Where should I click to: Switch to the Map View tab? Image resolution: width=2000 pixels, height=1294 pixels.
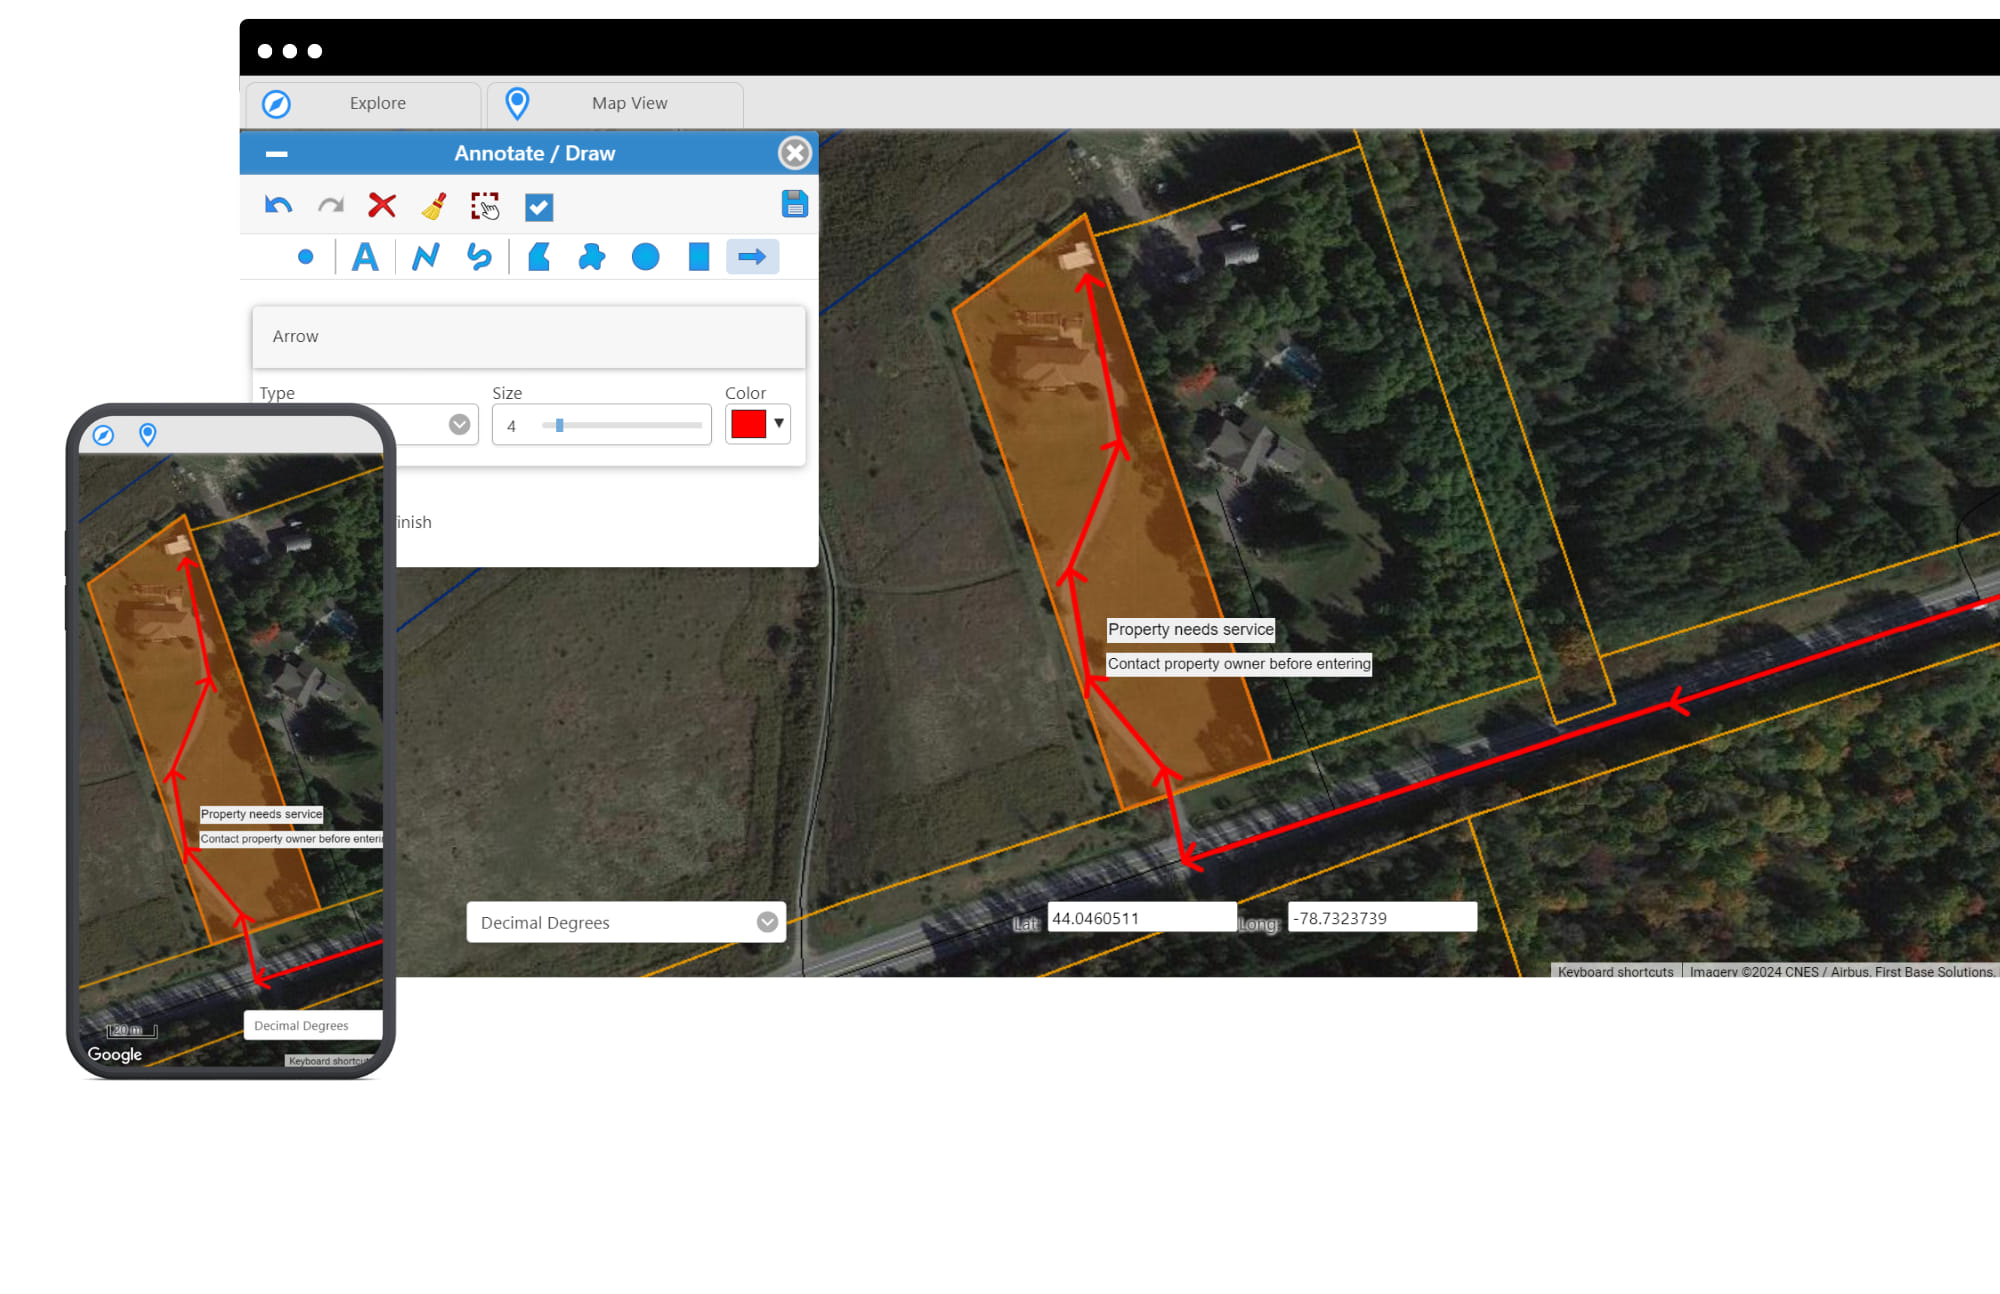coord(629,103)
